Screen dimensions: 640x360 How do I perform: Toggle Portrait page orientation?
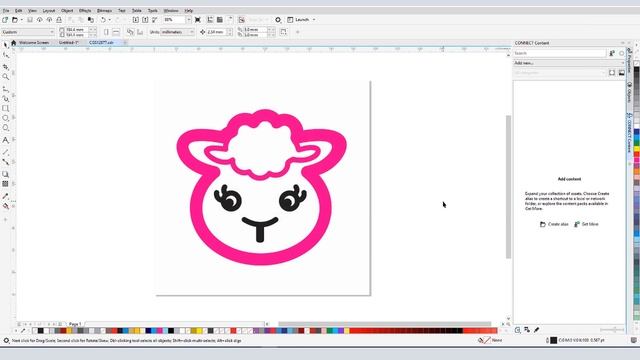tap(106, 32)
